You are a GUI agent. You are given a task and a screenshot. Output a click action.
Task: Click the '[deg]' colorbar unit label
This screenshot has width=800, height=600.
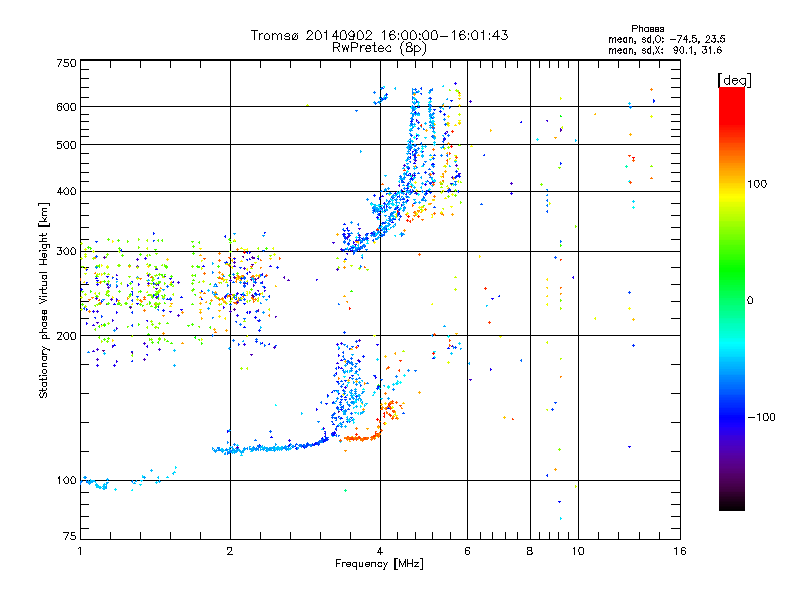734,80
